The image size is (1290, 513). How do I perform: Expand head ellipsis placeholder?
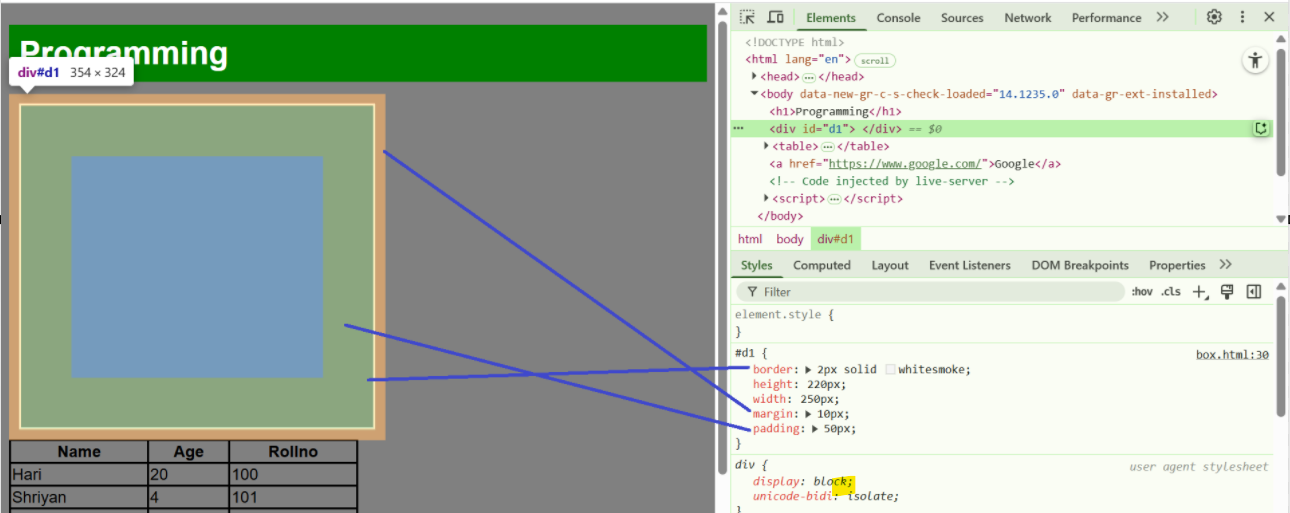tap(809, 77)
